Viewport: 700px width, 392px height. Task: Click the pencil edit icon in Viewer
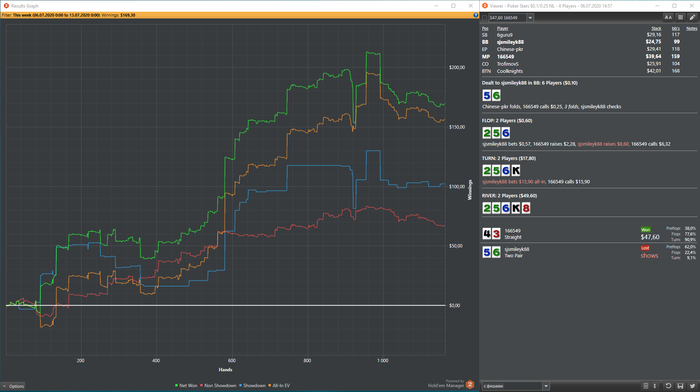click(x=692, y=17)
